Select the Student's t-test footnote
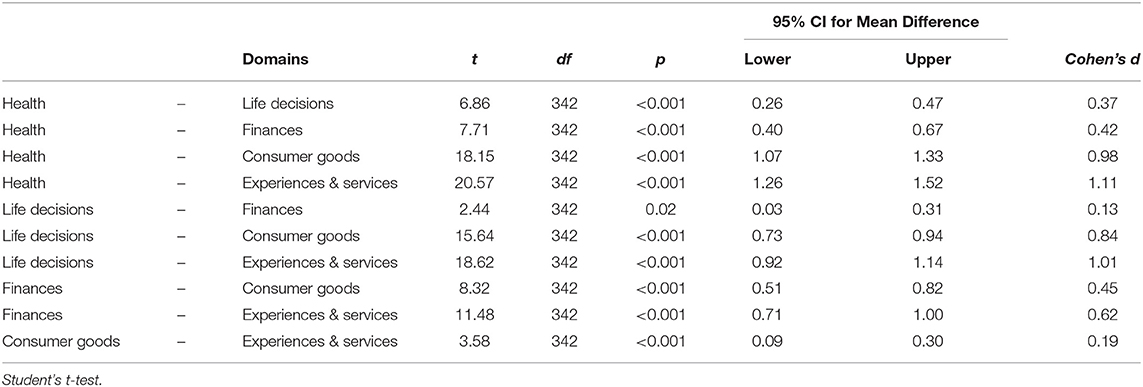Image resolution: width=1143 pixels, height=387 pixels. 43,378
